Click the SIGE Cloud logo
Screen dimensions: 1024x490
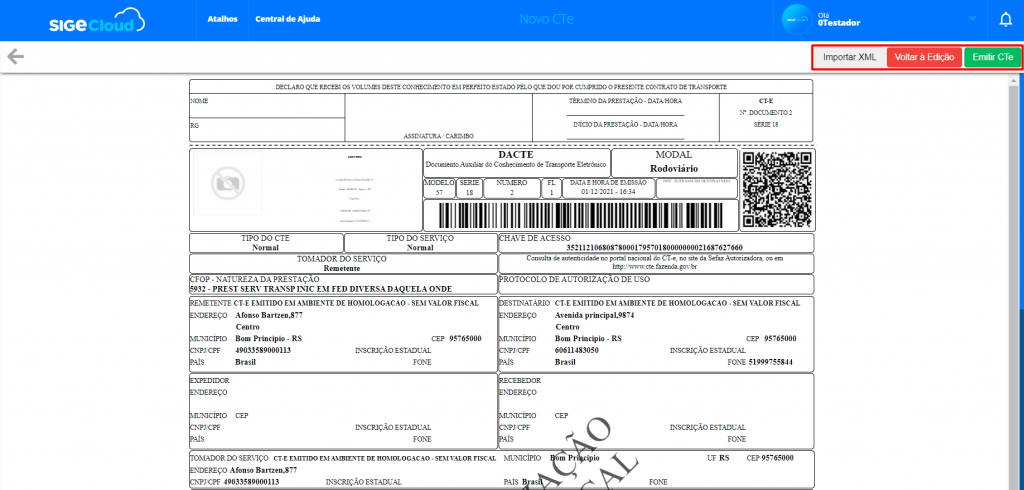point(97,20)
